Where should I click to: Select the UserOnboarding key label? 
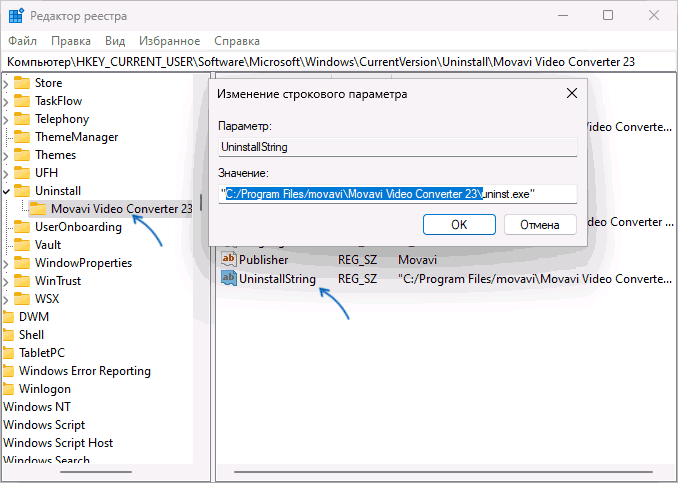click(x=78, y=227)
